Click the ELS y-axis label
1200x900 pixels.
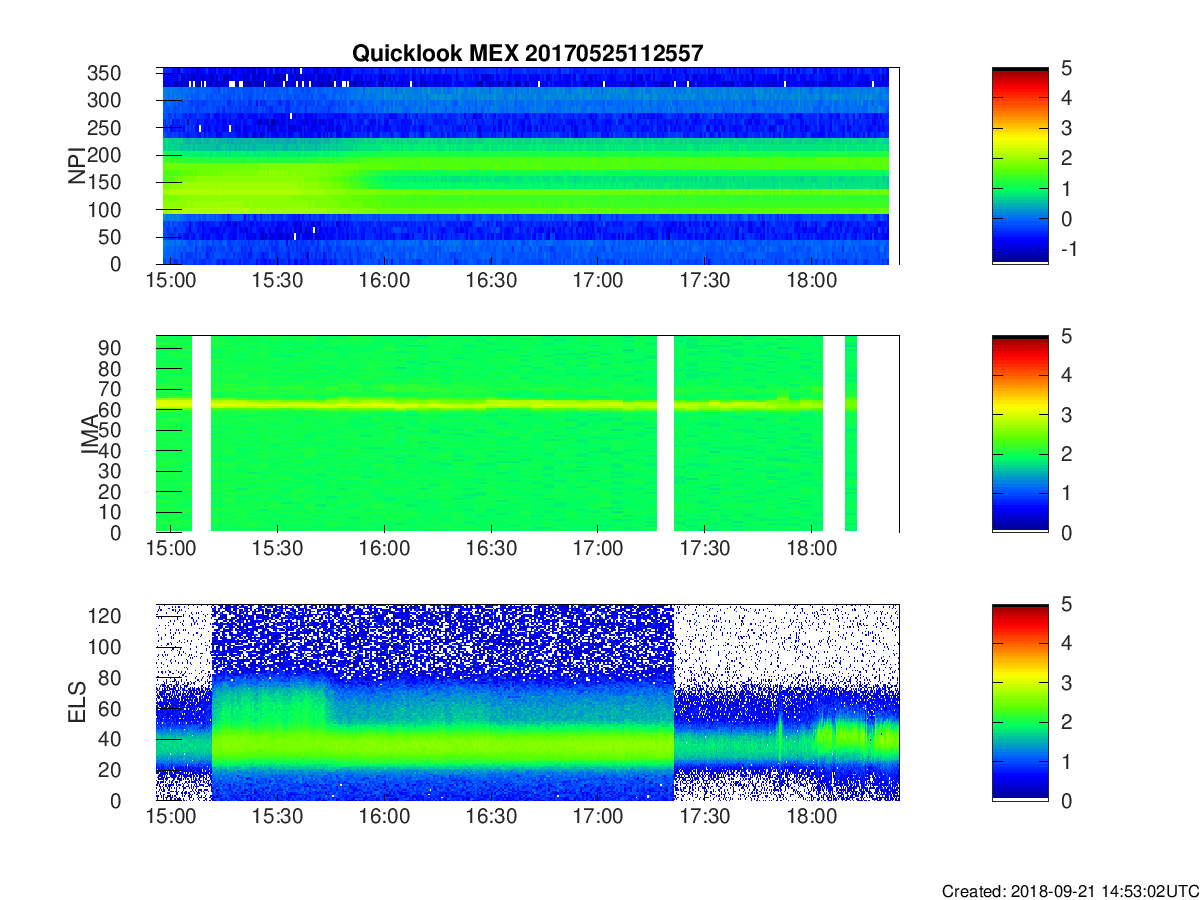(x=76, y=702)
